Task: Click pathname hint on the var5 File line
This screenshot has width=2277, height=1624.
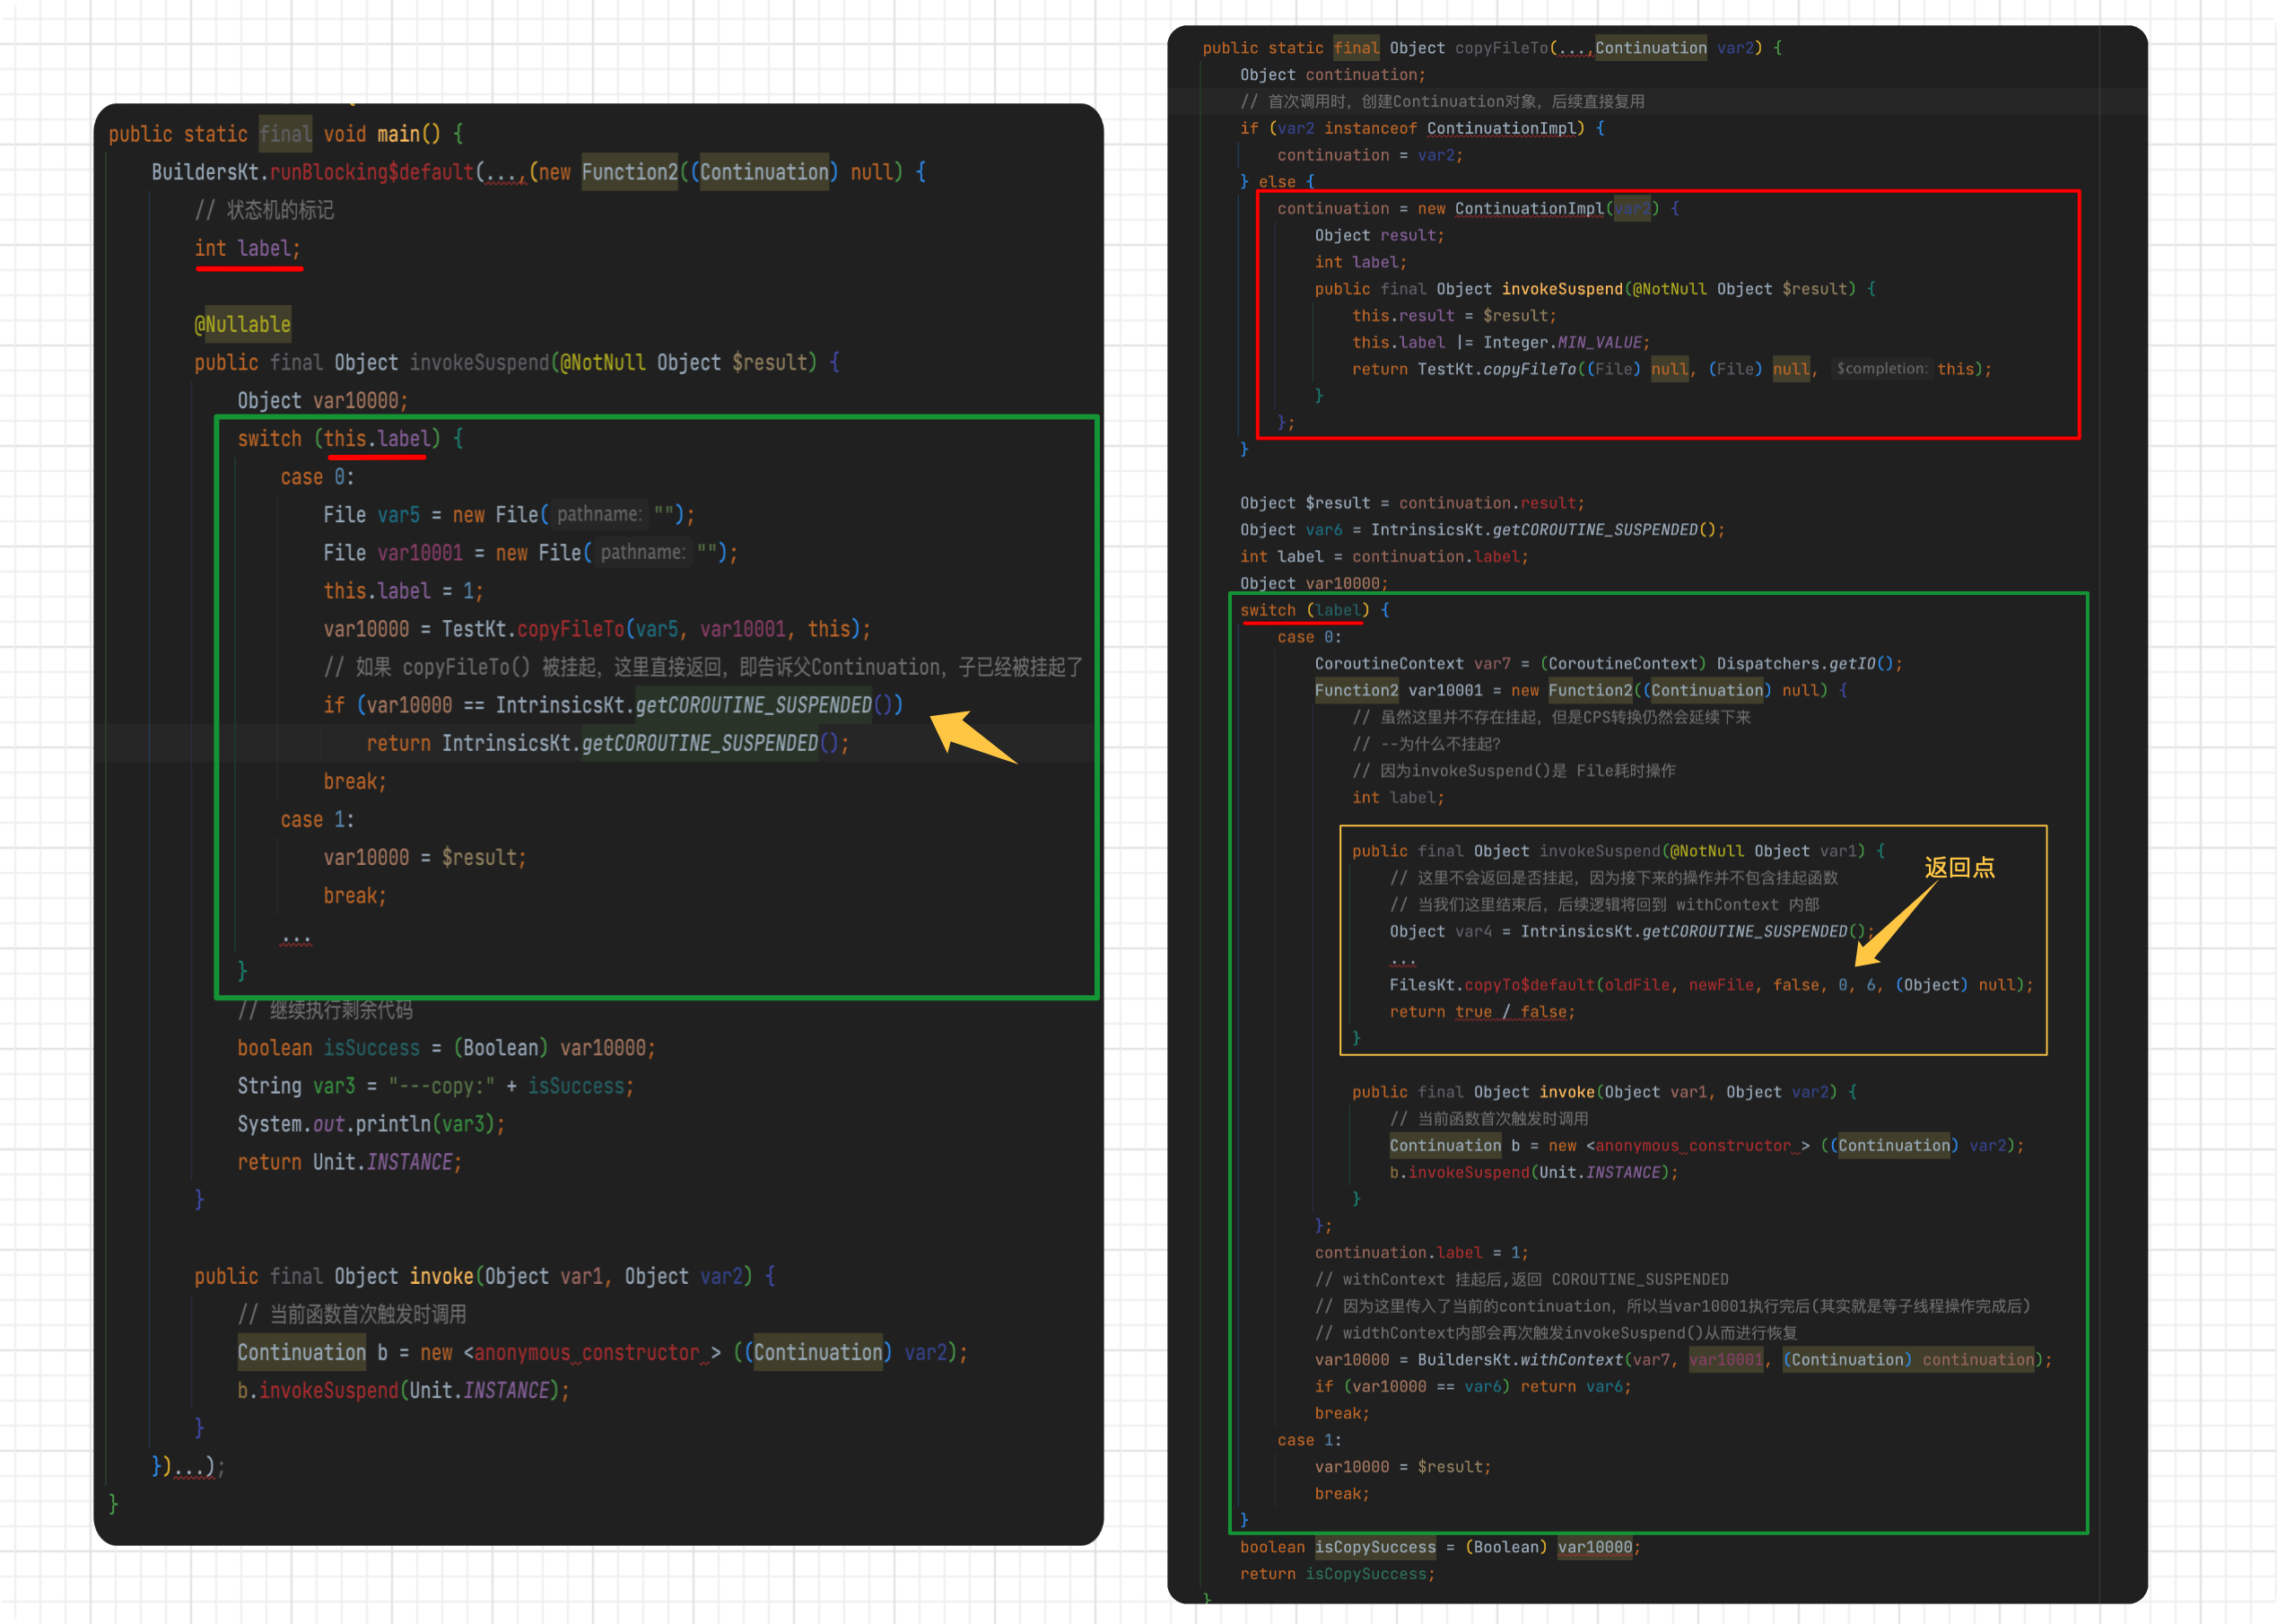Action: click(x=599, y=515)
